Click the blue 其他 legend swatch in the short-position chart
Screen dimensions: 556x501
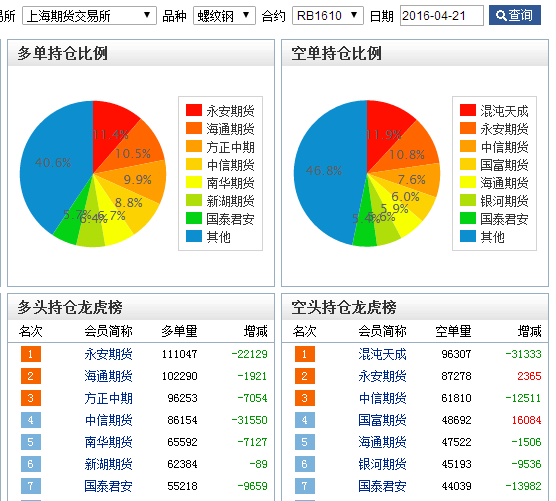coord(468,236)
